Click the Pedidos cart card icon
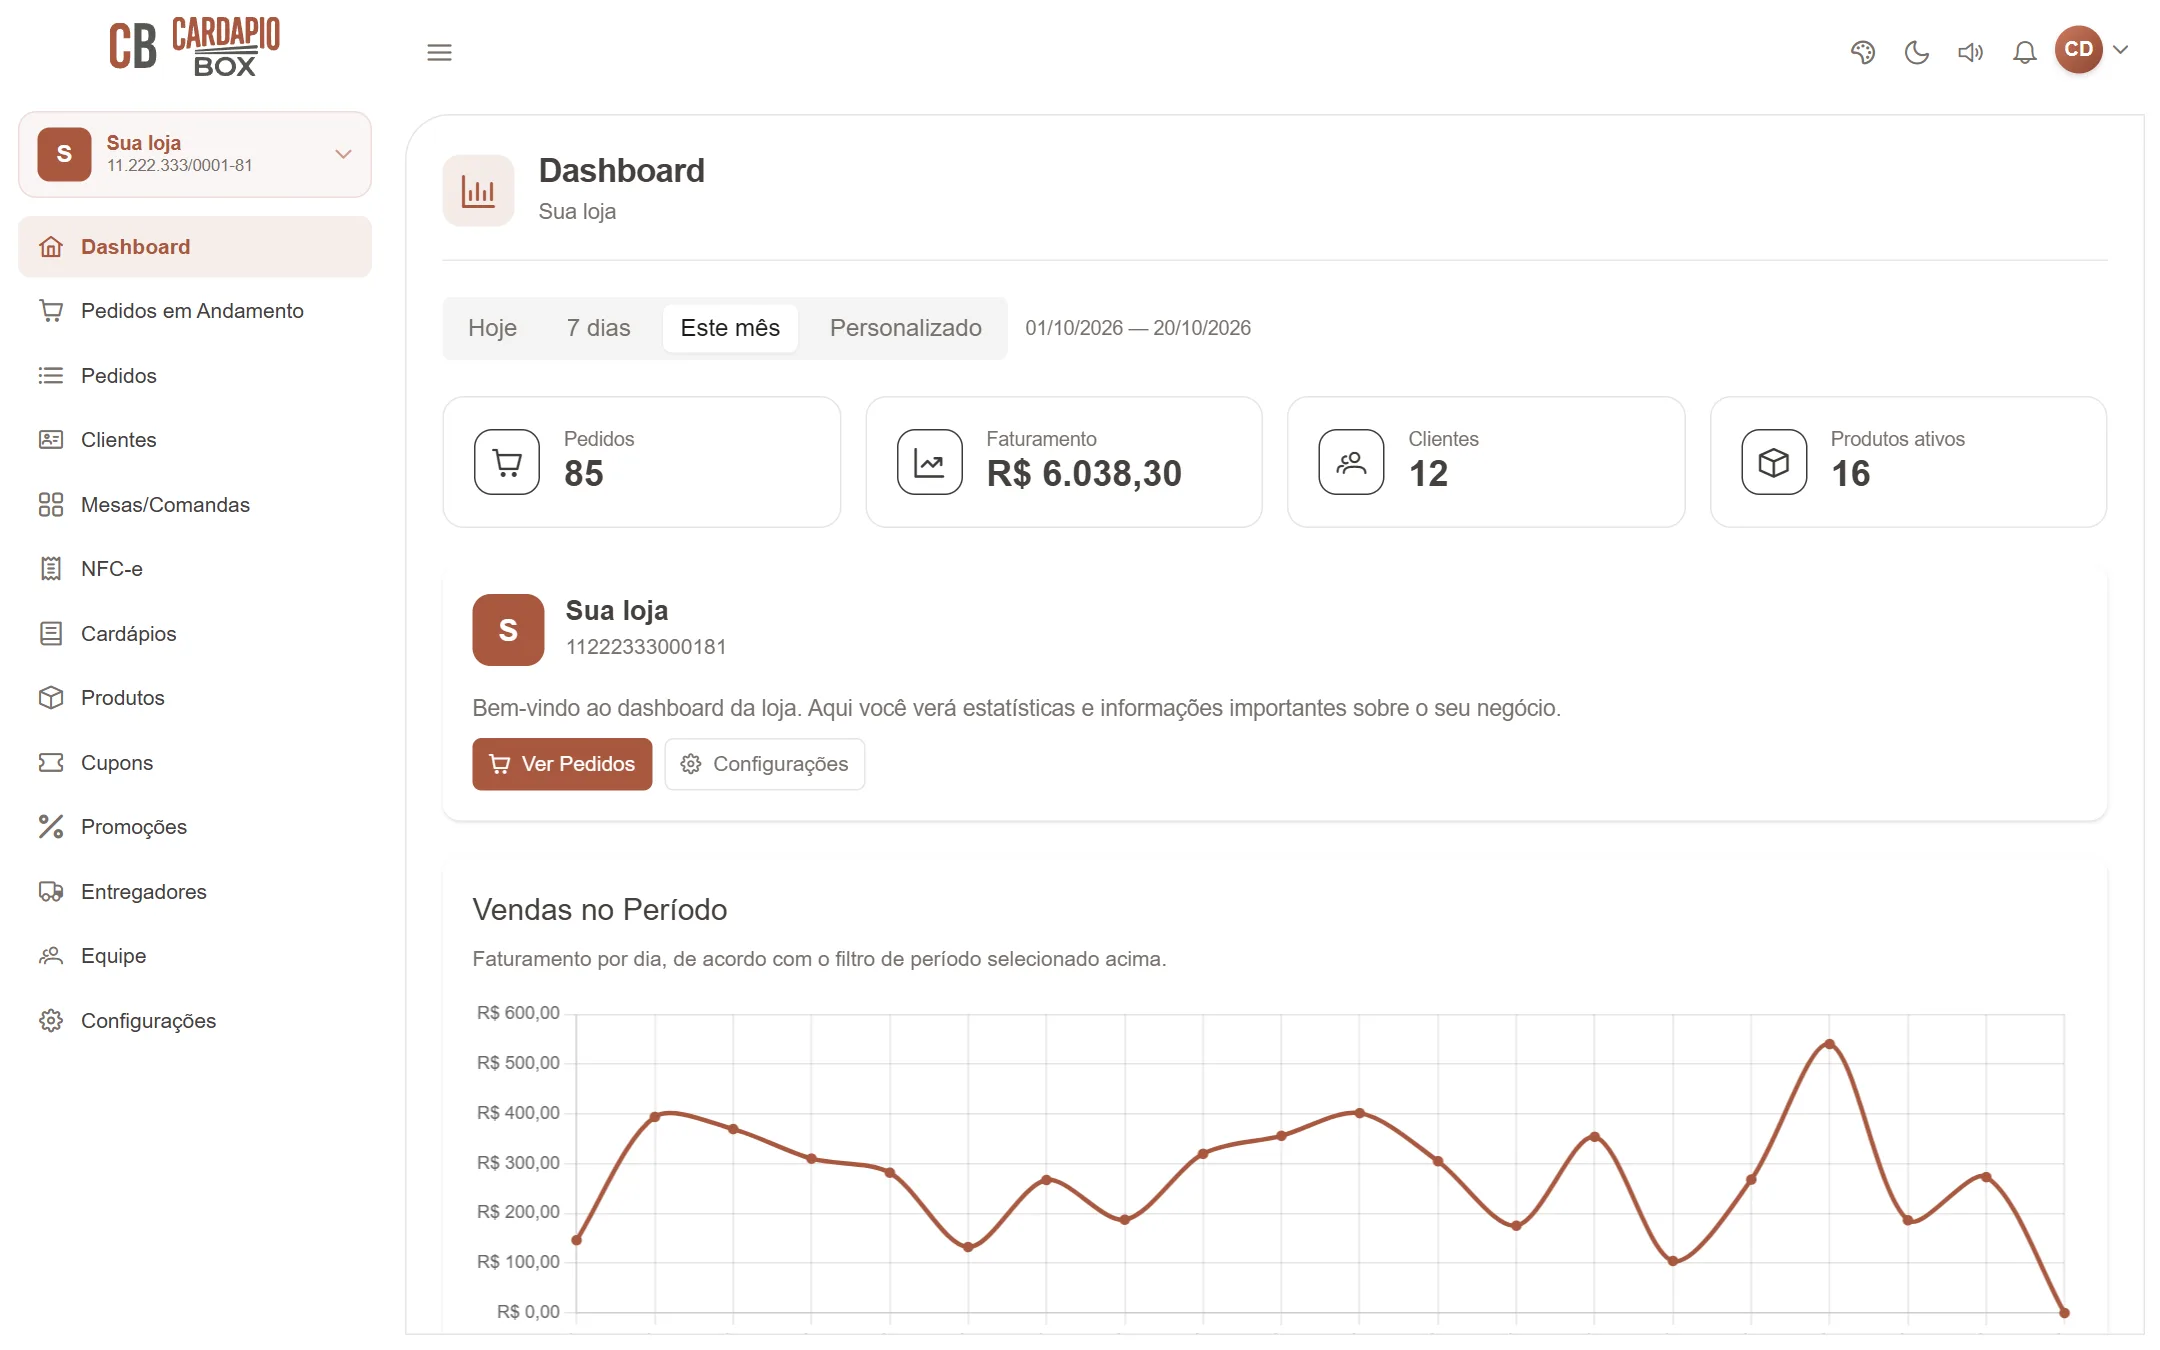Image resolution: width=2160 pixels, height=1350 pixels. pos(507,462)
